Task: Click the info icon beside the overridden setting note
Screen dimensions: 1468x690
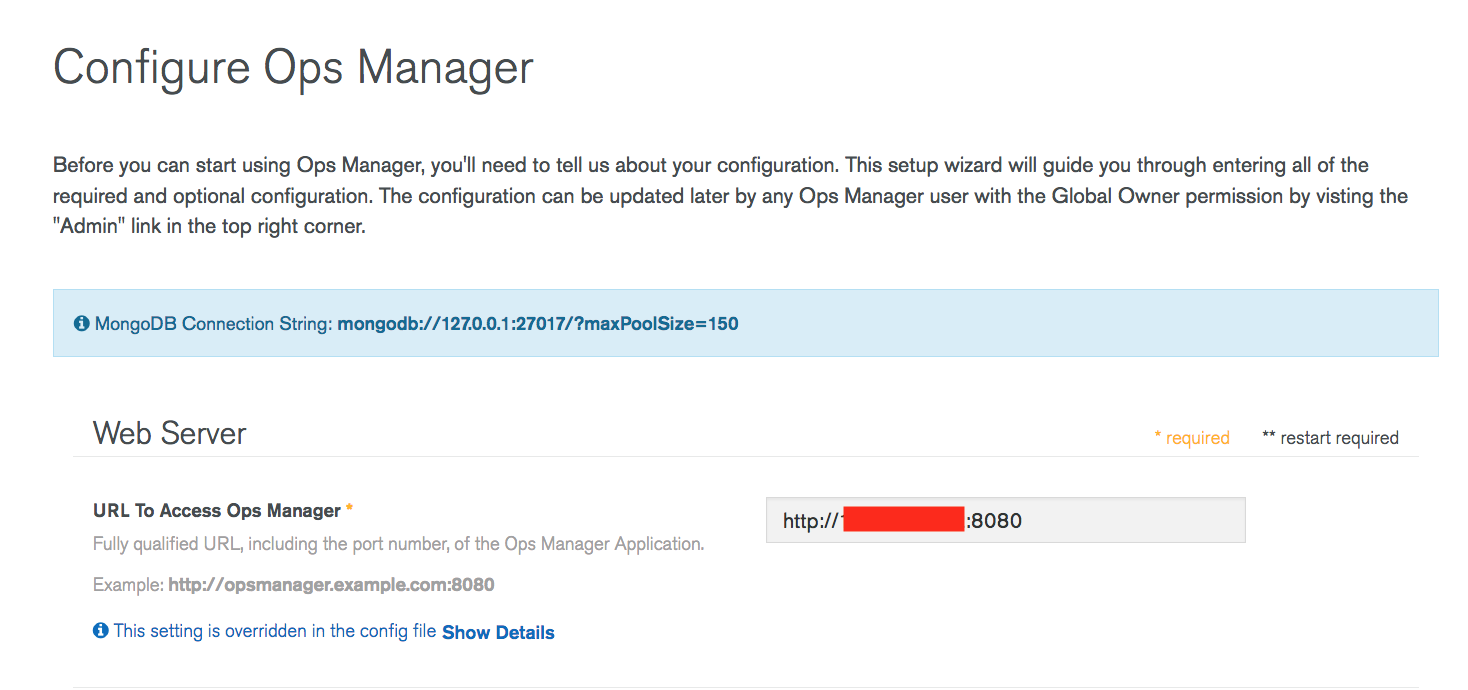Action: [x=101, y=631]
